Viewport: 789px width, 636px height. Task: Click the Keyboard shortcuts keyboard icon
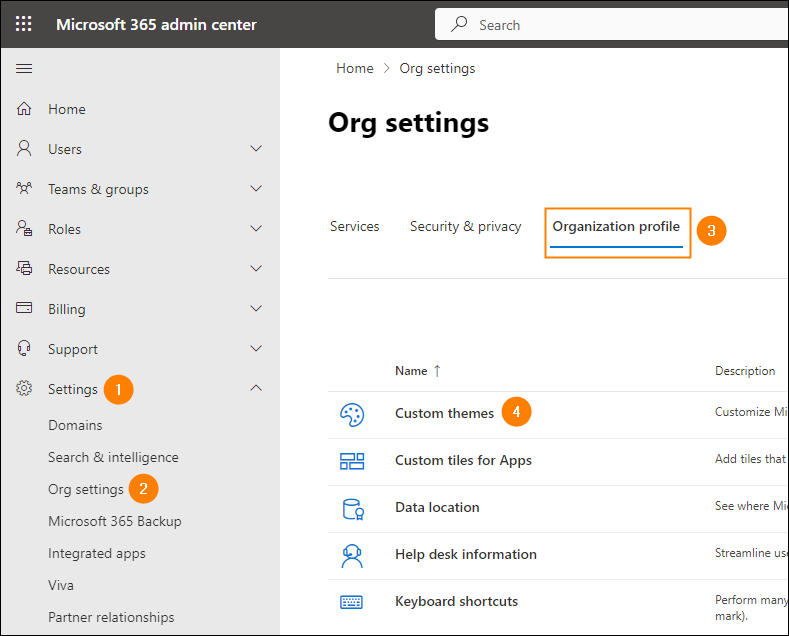pos(352,602)
